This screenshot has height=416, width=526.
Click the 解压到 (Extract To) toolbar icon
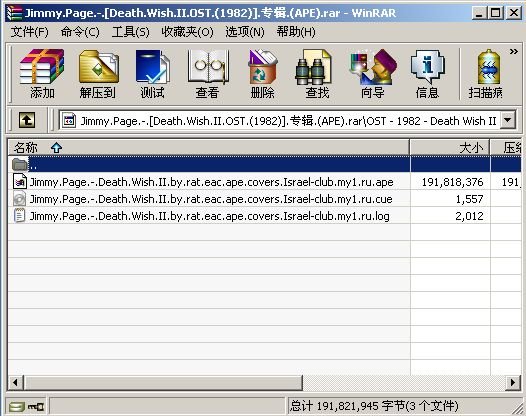click(x=98, y=73)
